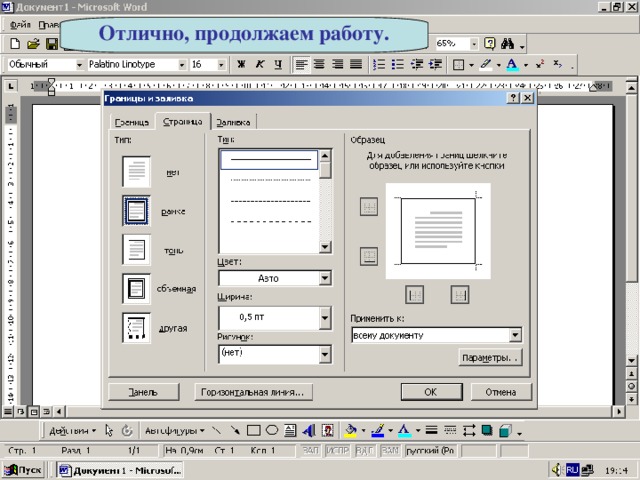640x480 pixels.
Task: Select the rectangle drawing tool
Action: pos(253,430)
